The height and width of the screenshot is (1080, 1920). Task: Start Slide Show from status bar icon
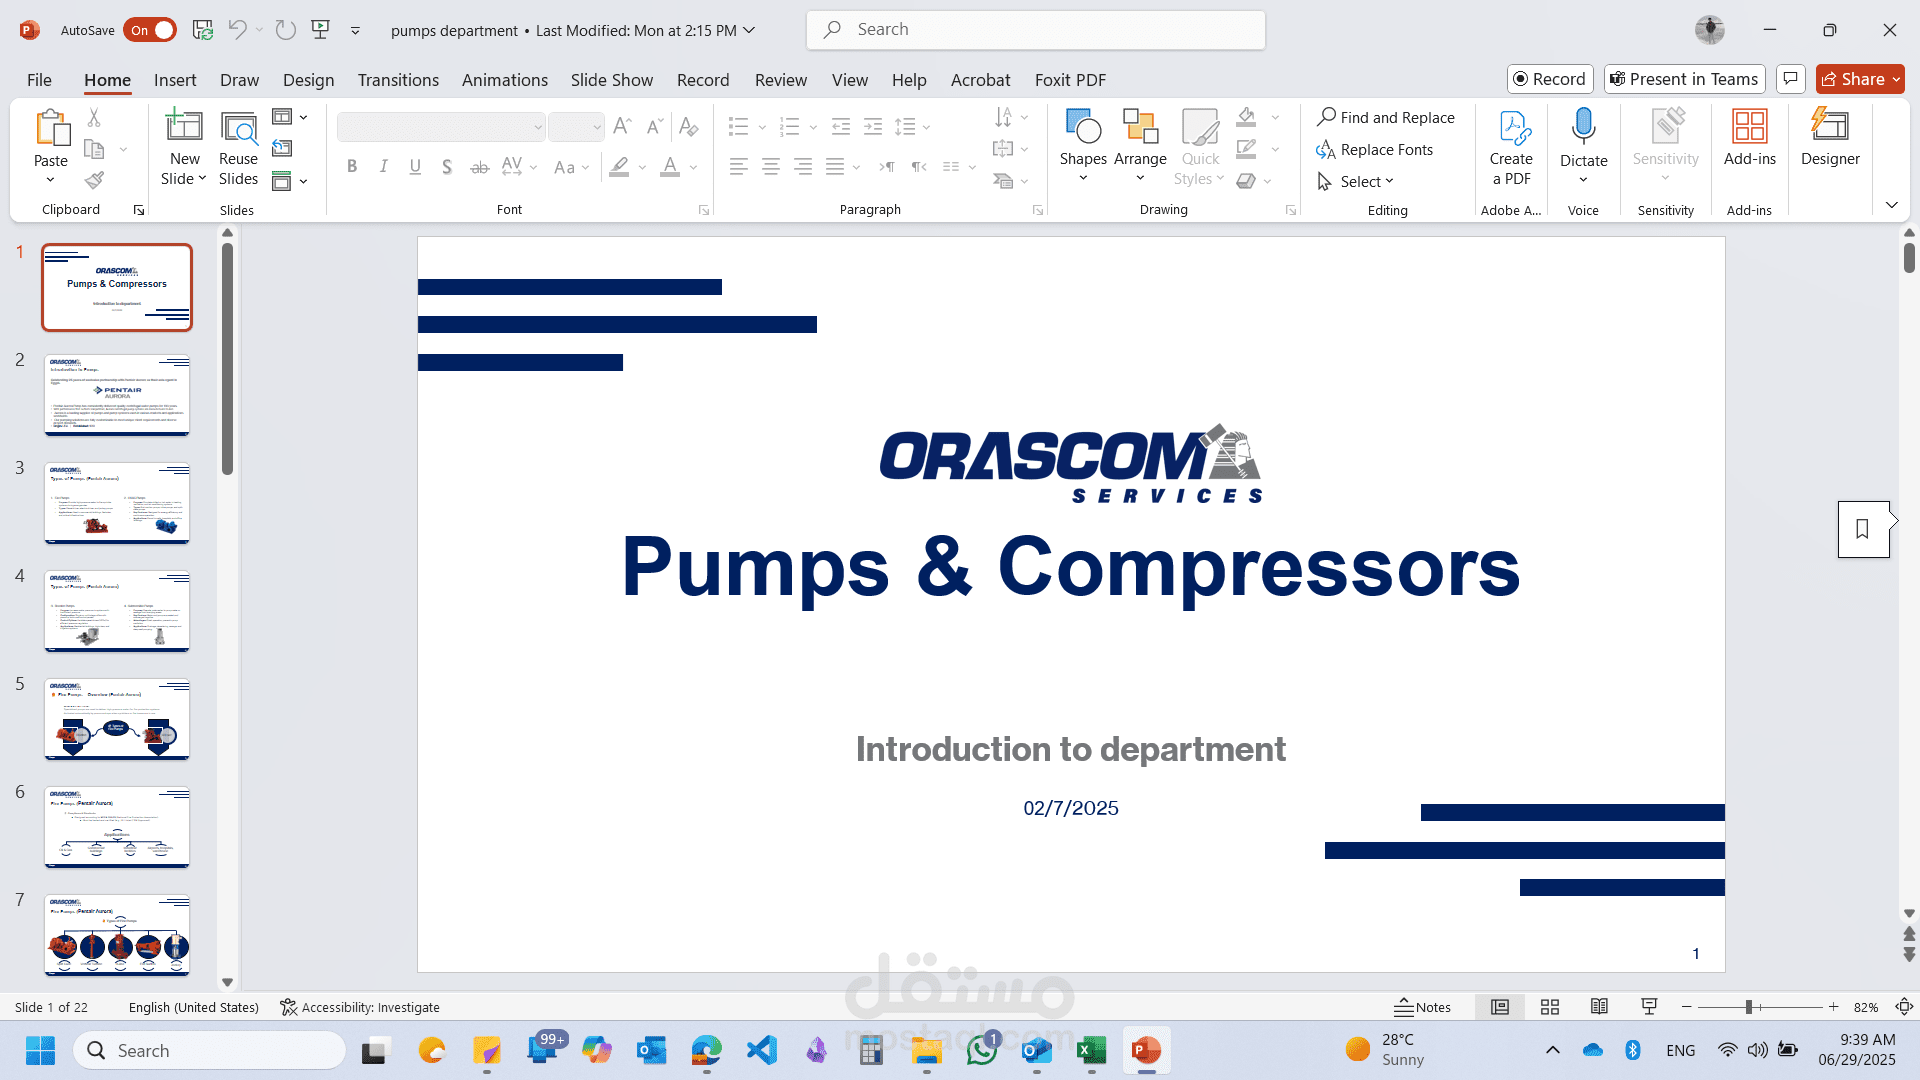1649,1007
